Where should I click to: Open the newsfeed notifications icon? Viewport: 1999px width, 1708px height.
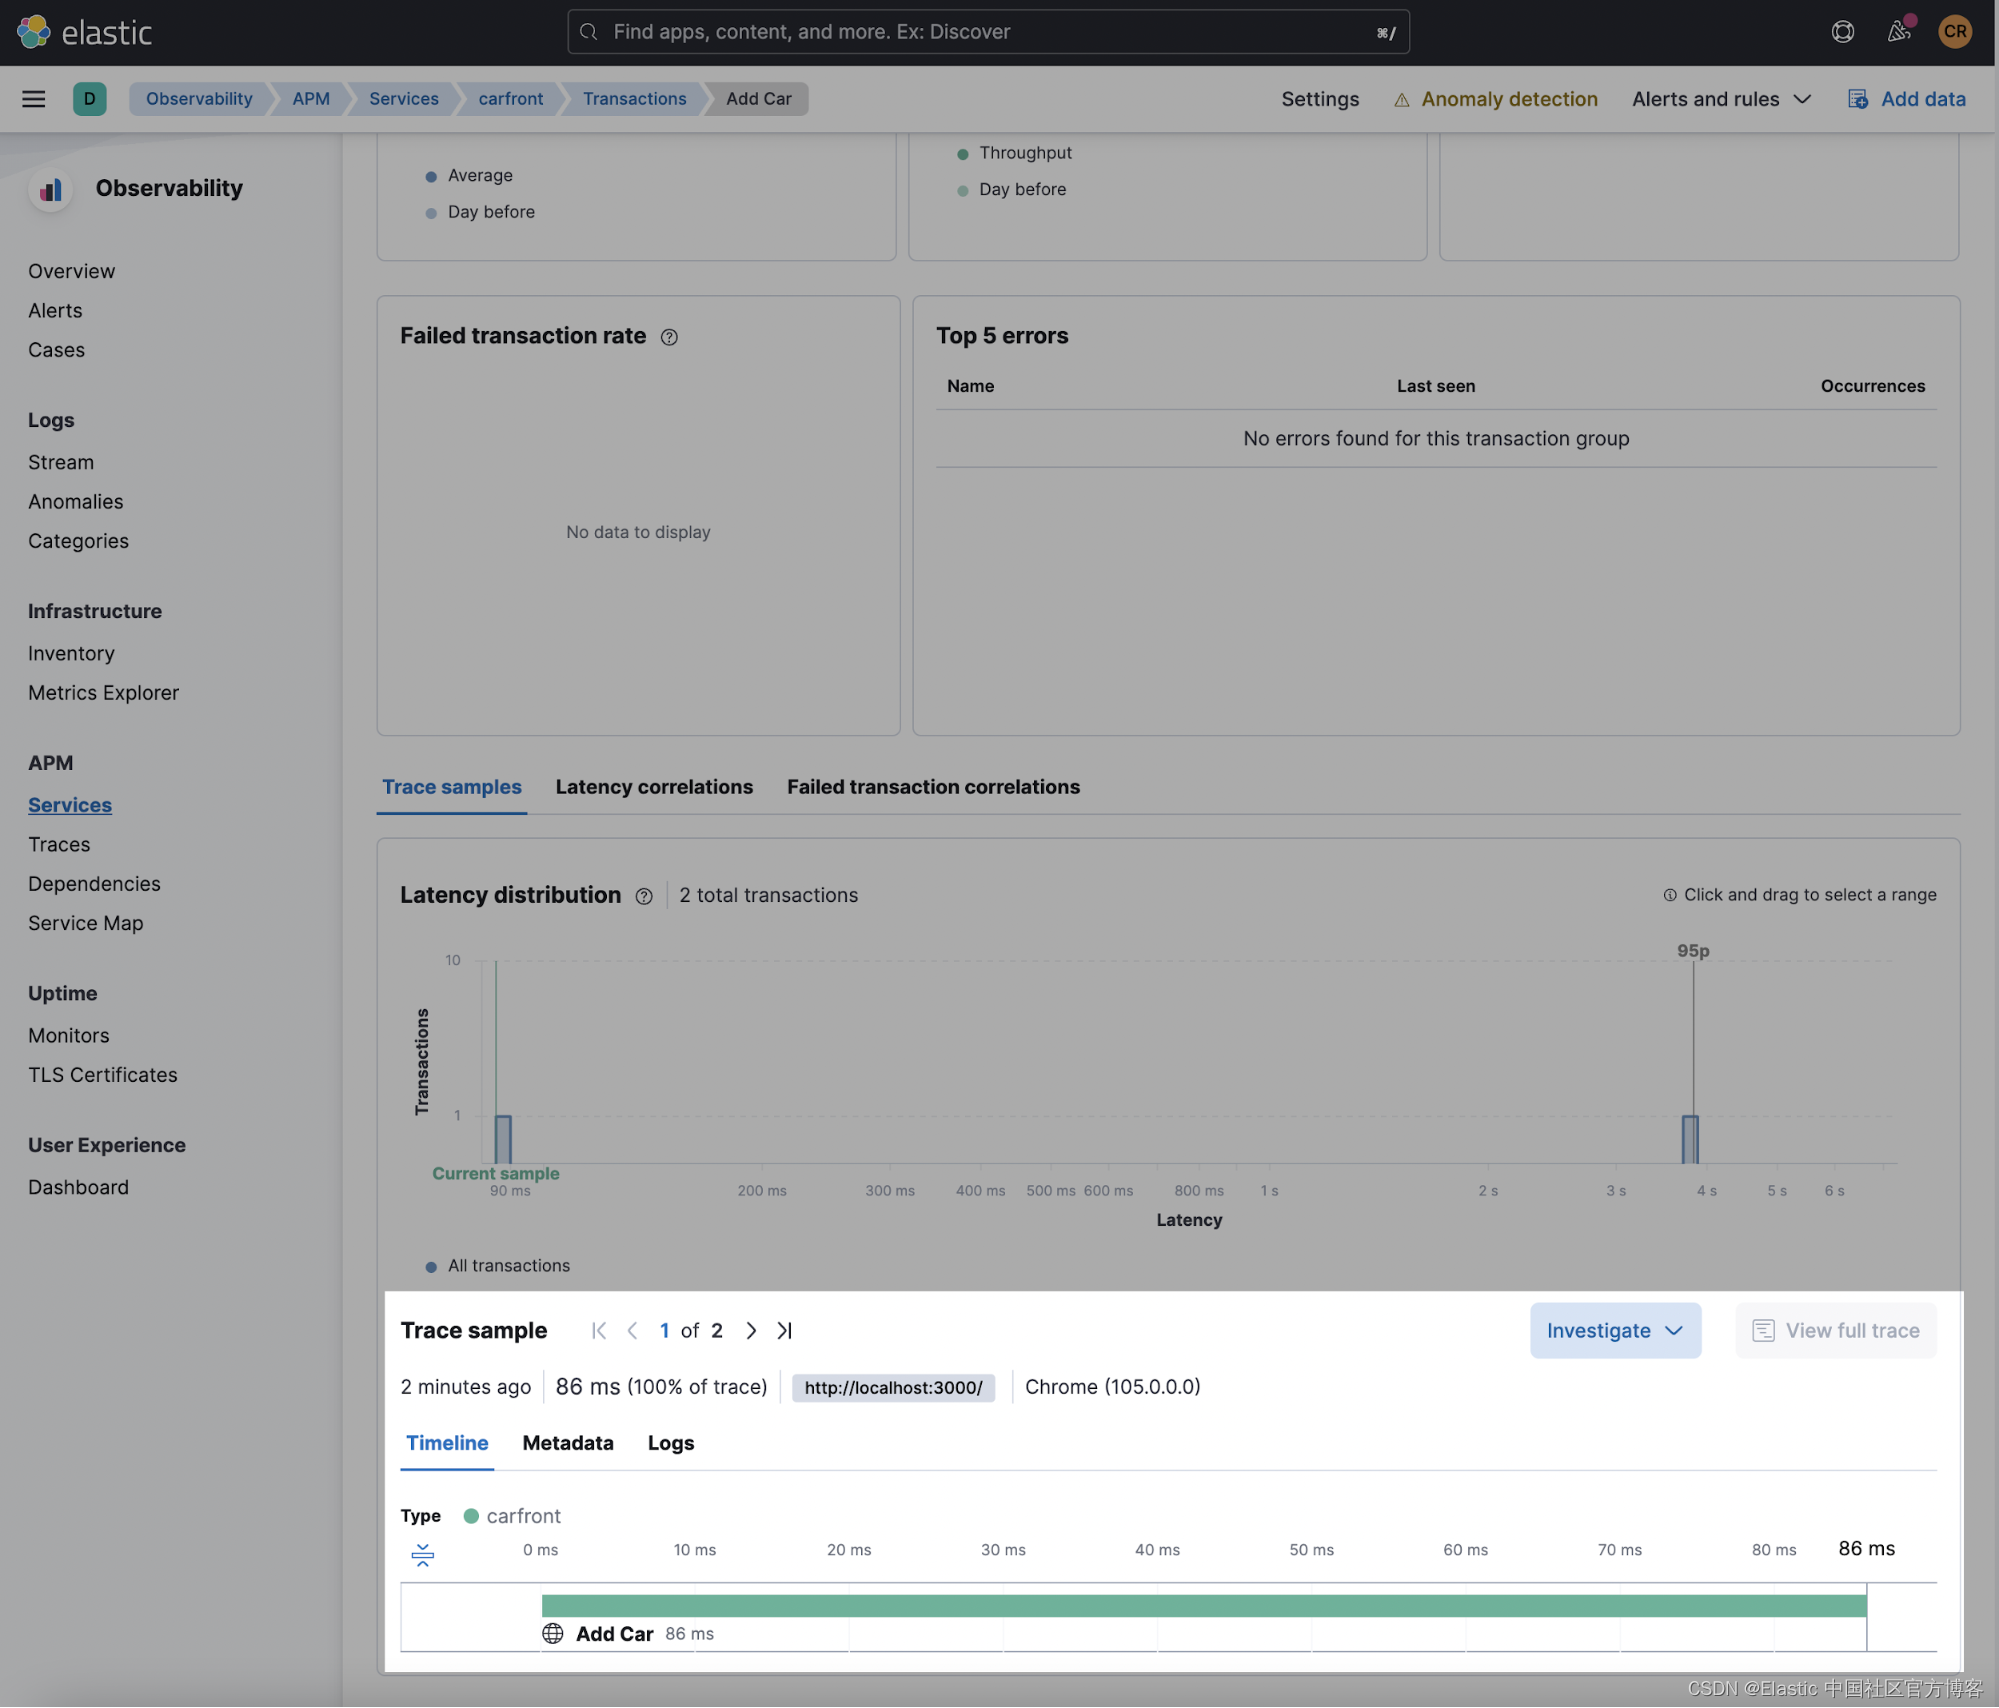click(x=1898, y=32)
